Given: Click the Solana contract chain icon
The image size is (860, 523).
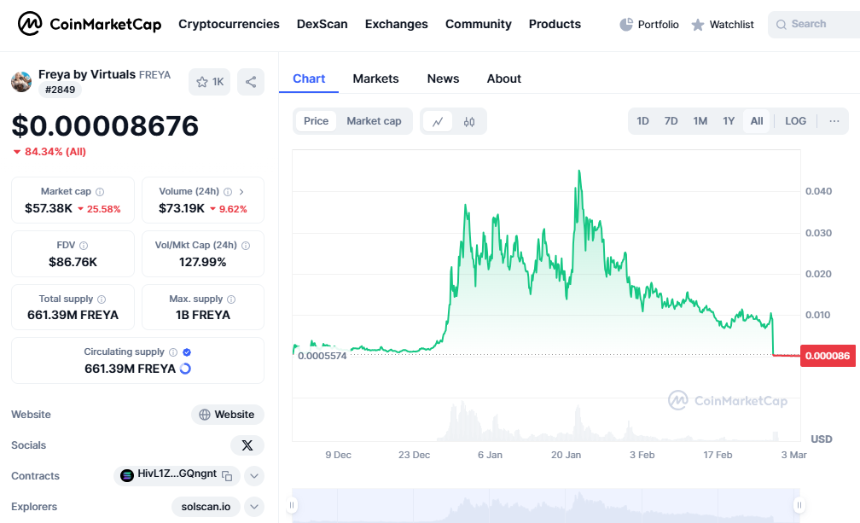Looking at the screenshot, I should pyautogui.click(x=127, y=475).
